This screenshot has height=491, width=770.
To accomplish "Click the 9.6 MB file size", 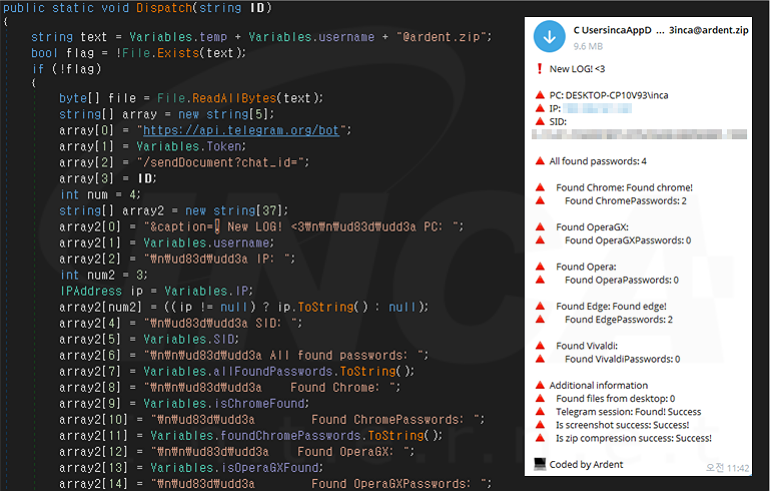I will [588, 46].
